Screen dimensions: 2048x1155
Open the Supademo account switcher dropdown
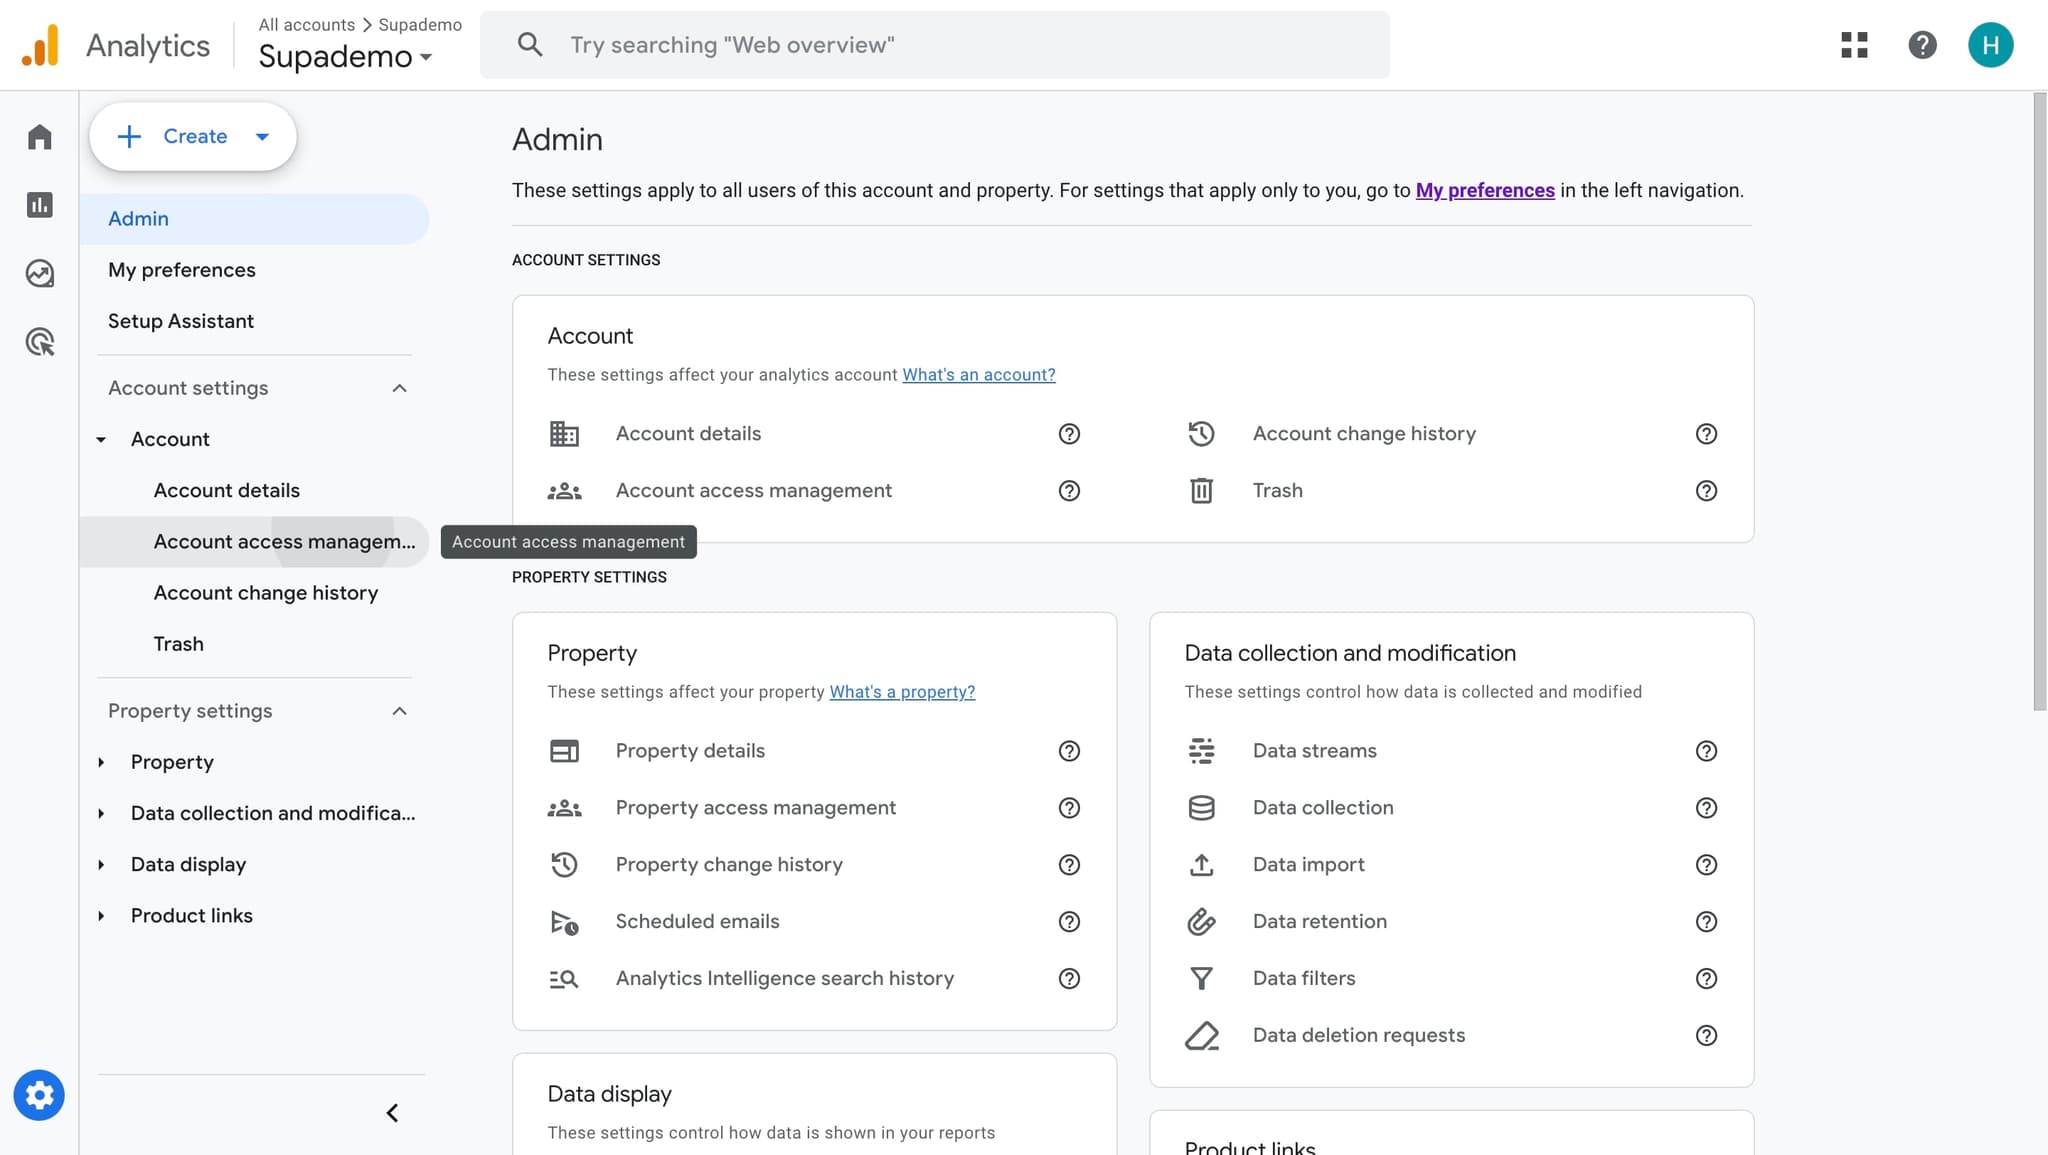(344, 57)
